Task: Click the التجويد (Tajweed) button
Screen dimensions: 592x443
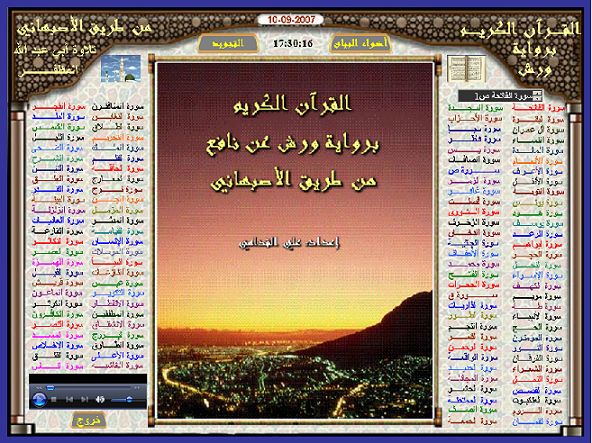Action: coord(227,44)
